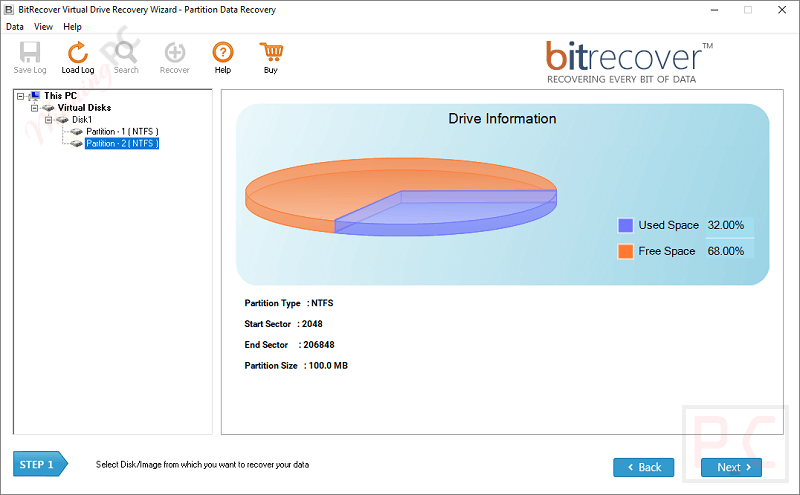Viewport: 800px width, 495px height.
Task: Click the End Sector : 206848 line
Action: tap(289, 345)
